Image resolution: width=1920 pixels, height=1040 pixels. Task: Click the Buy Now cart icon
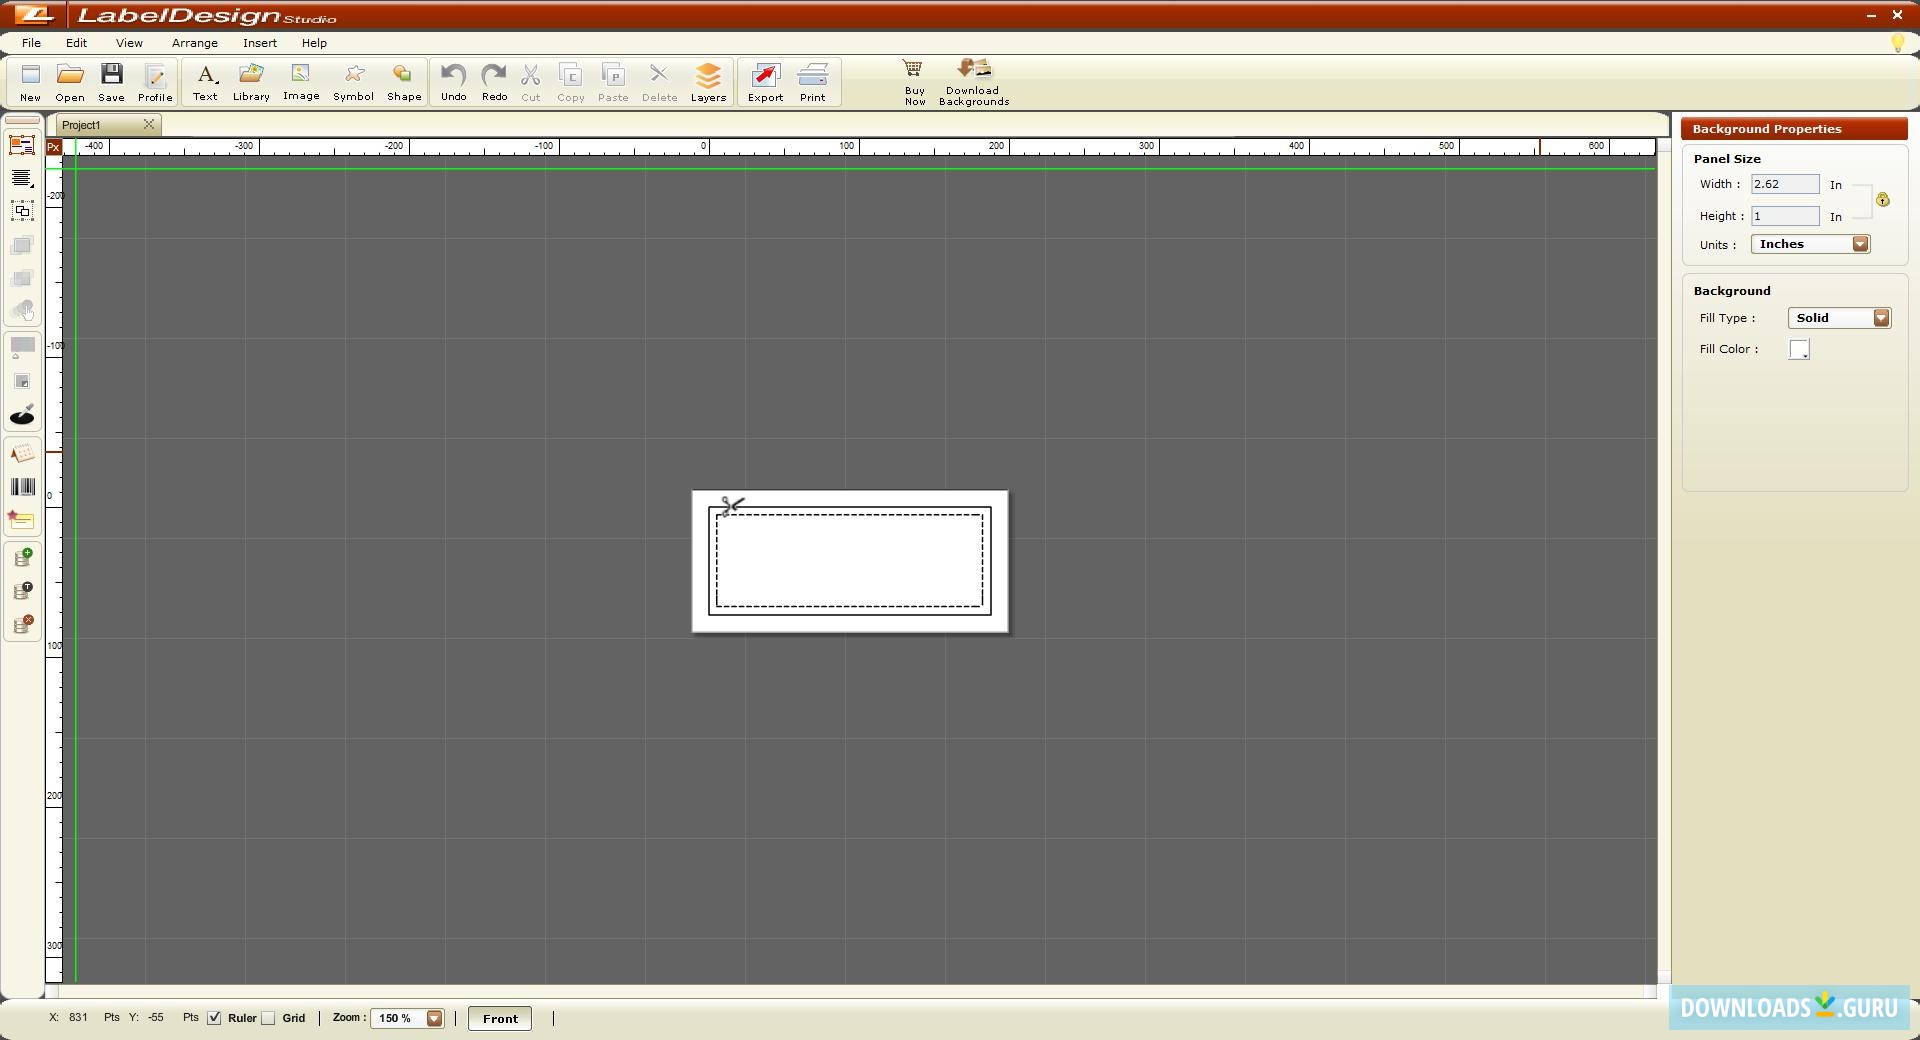(x=914, y=82)
